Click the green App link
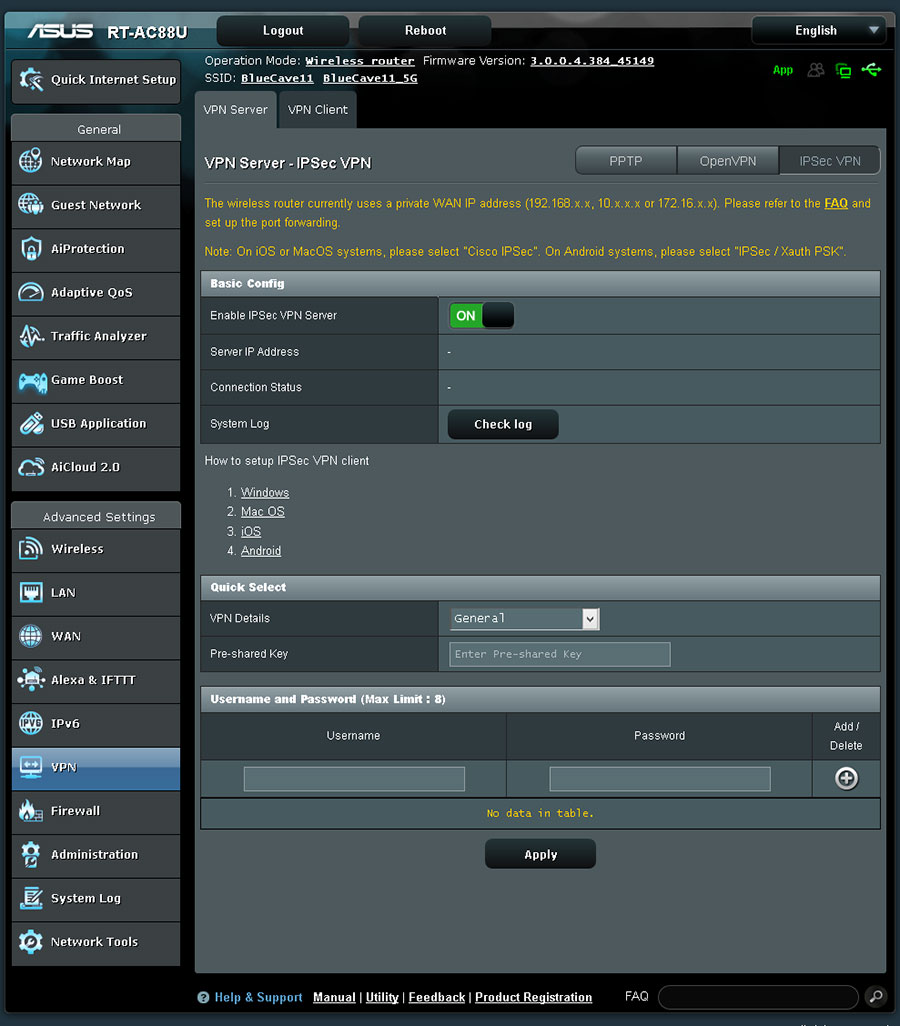 (x=783, y=70)
